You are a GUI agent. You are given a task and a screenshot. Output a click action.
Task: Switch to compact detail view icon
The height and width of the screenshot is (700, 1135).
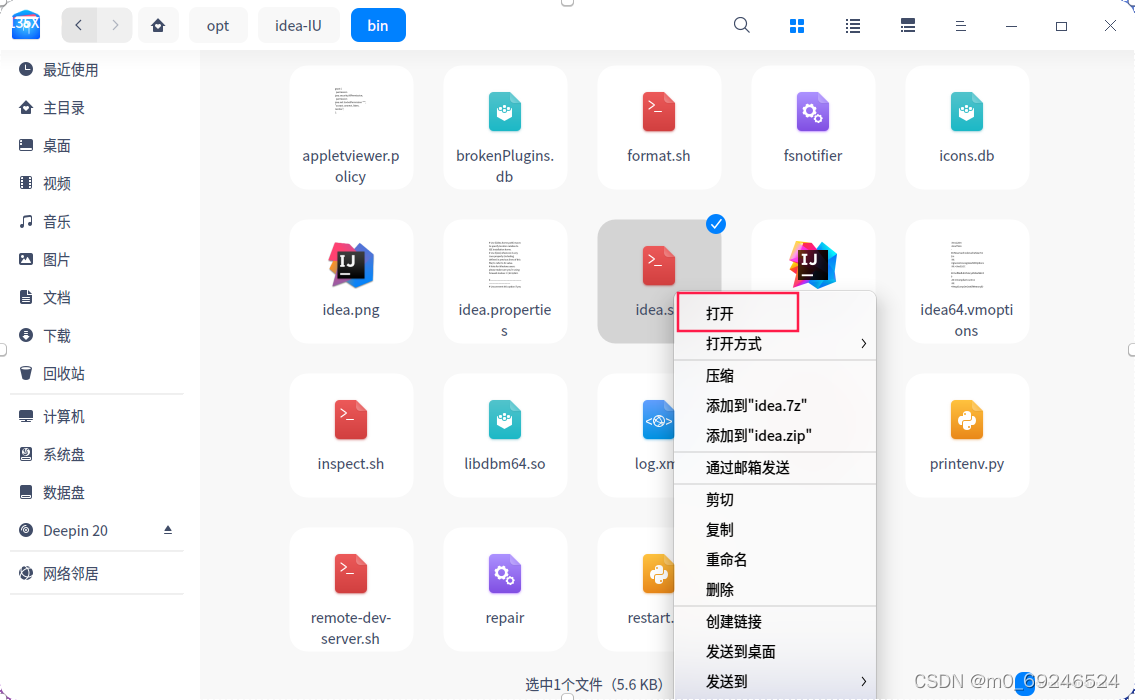[x=908, y=26]
